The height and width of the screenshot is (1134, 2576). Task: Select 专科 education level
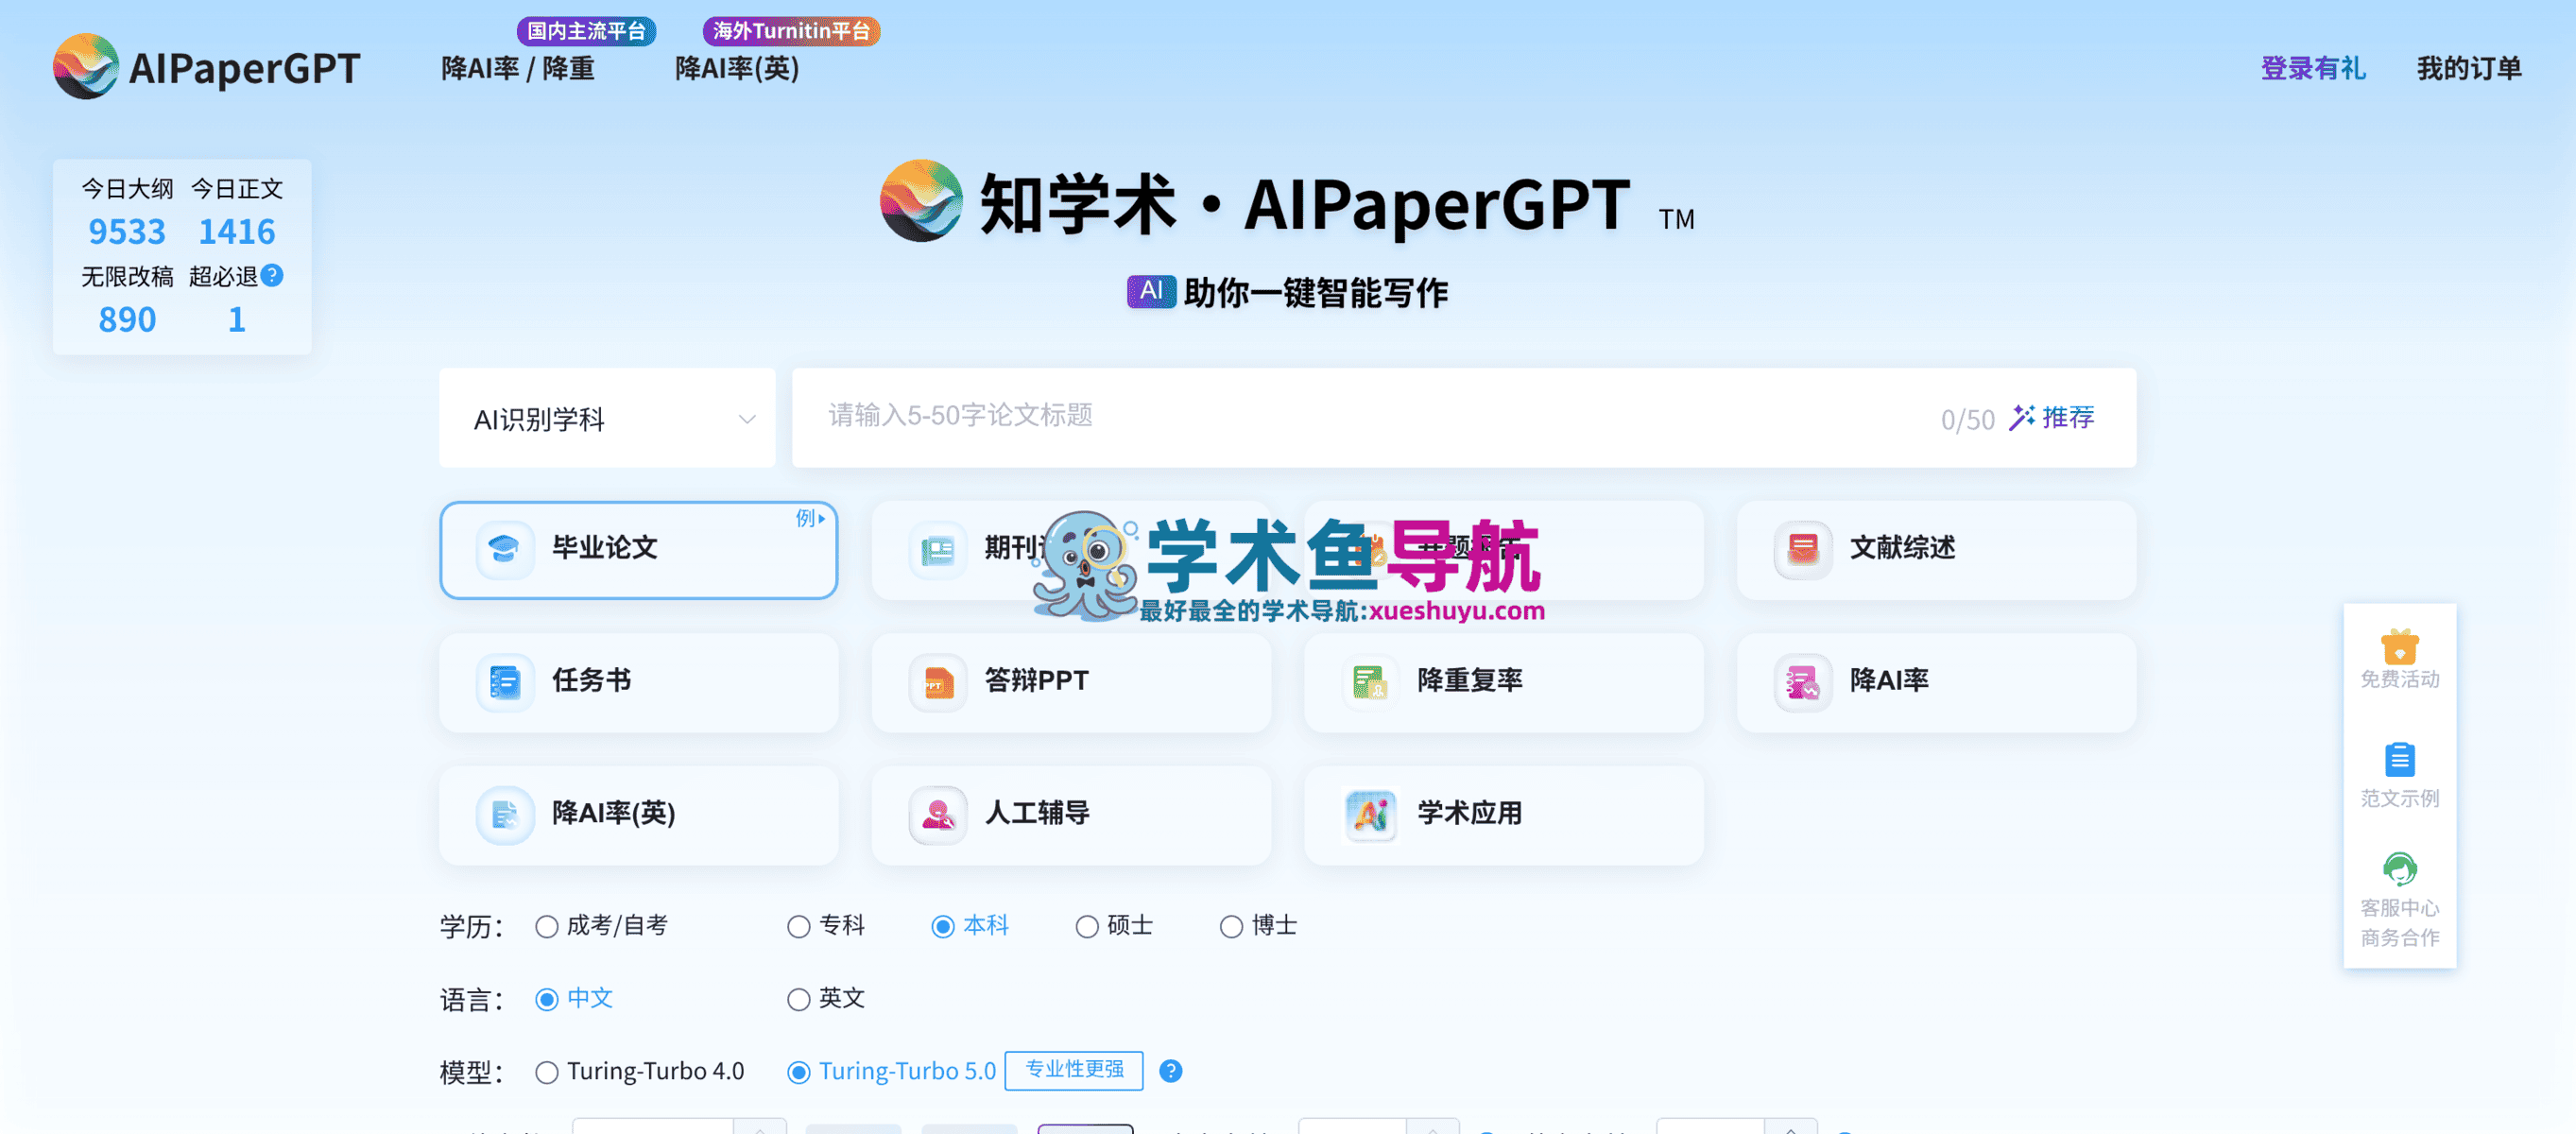[x=826, y=926]
